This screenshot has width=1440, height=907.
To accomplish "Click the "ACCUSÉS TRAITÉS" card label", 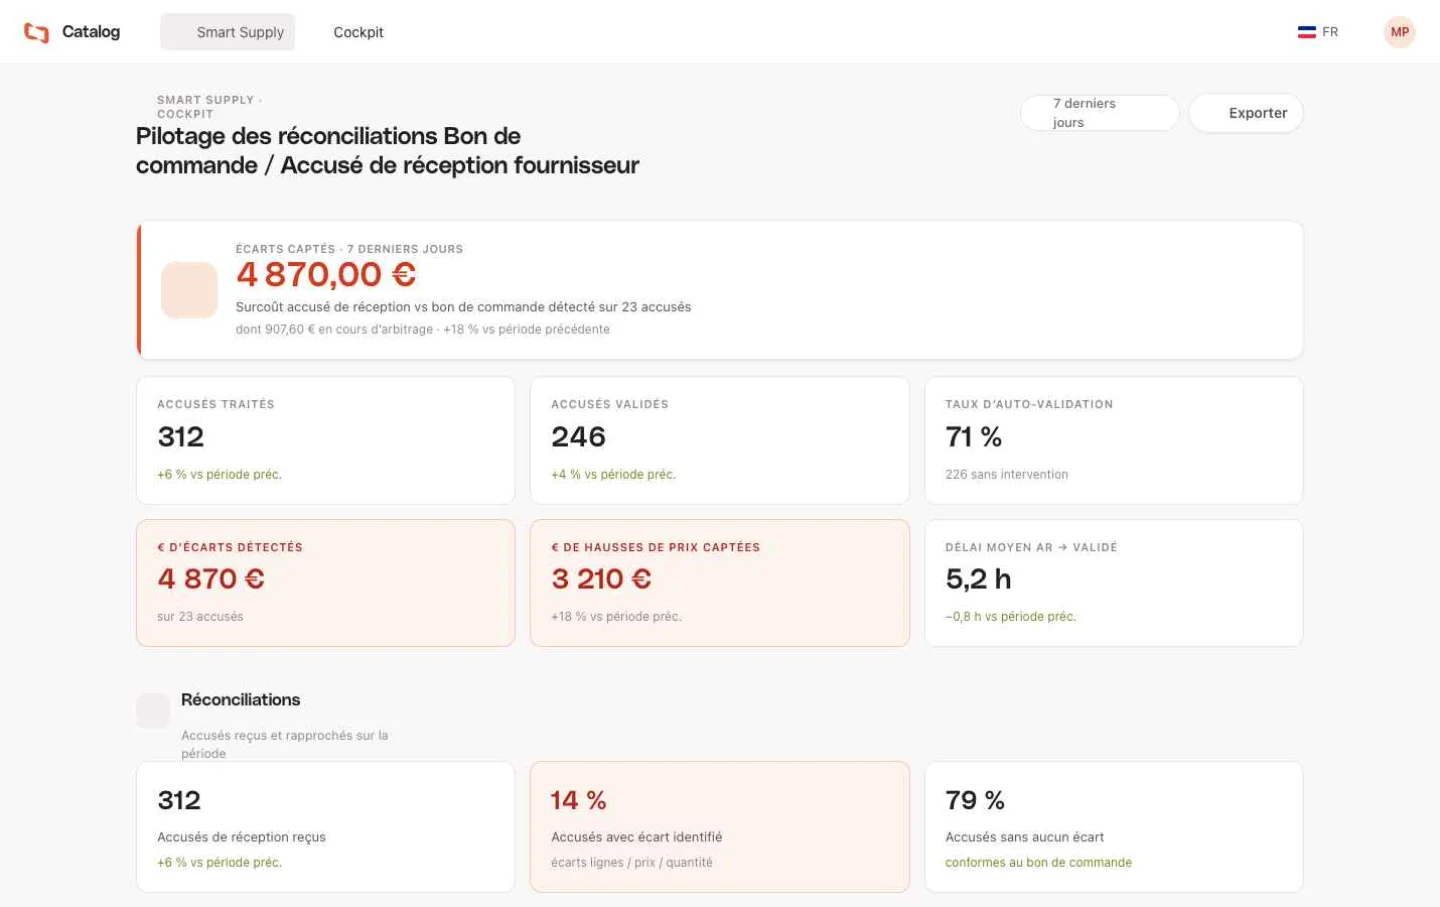I will [x=215, y=404].
